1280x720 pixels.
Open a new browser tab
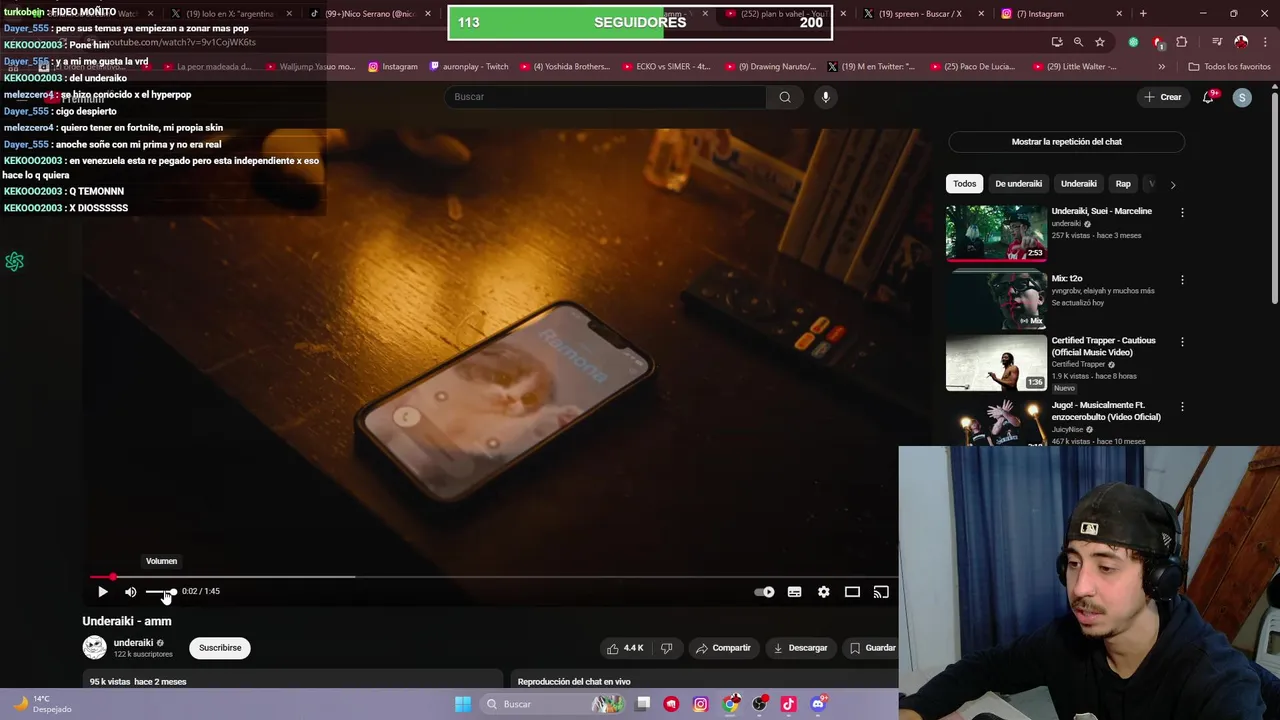[1143, 14]
